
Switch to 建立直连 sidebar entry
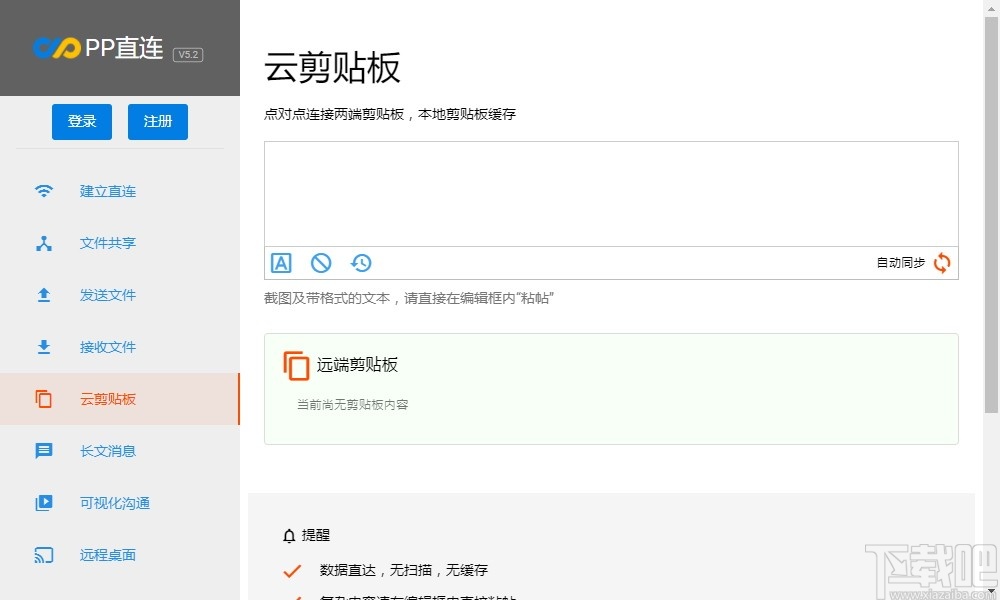(x=107, y=191)
